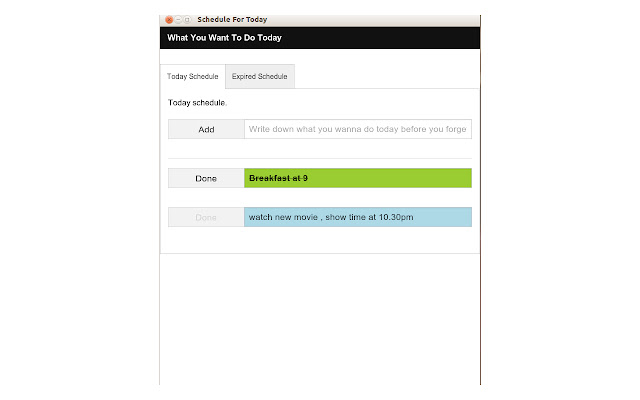The height and width of the screenshot is (400, 640).
Task: Click the empty area below the schedule panel
Action: tap(320, 318)
